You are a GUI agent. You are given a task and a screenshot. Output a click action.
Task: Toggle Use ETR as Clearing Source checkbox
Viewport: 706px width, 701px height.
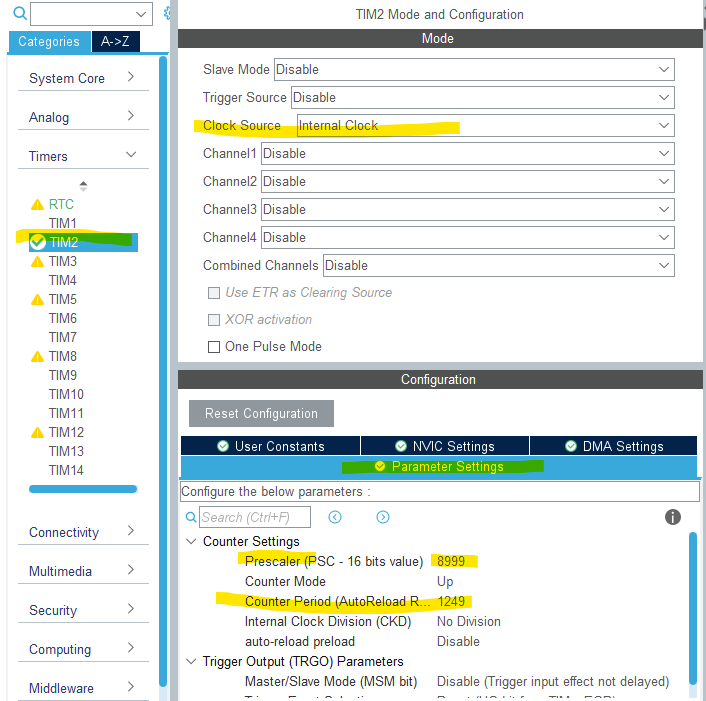coord(214,293)
